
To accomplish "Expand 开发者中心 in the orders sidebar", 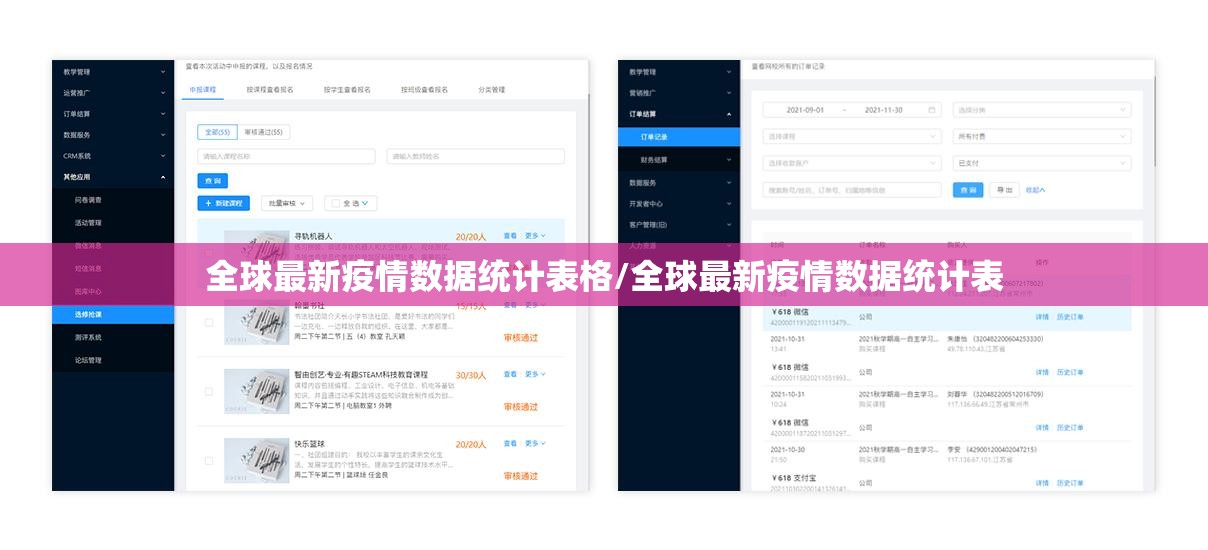I will click(x=679, y=203).
